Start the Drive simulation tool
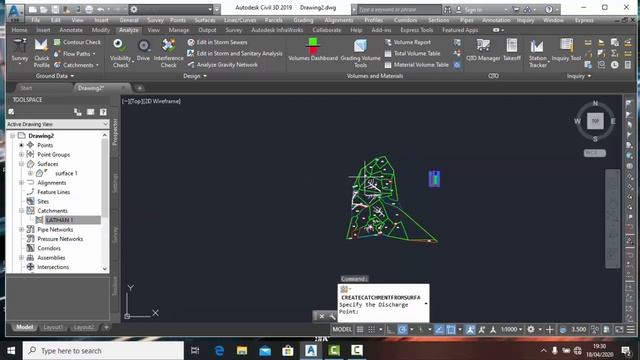Viewport: 640px width, 360px height. (x=143, y=51)
